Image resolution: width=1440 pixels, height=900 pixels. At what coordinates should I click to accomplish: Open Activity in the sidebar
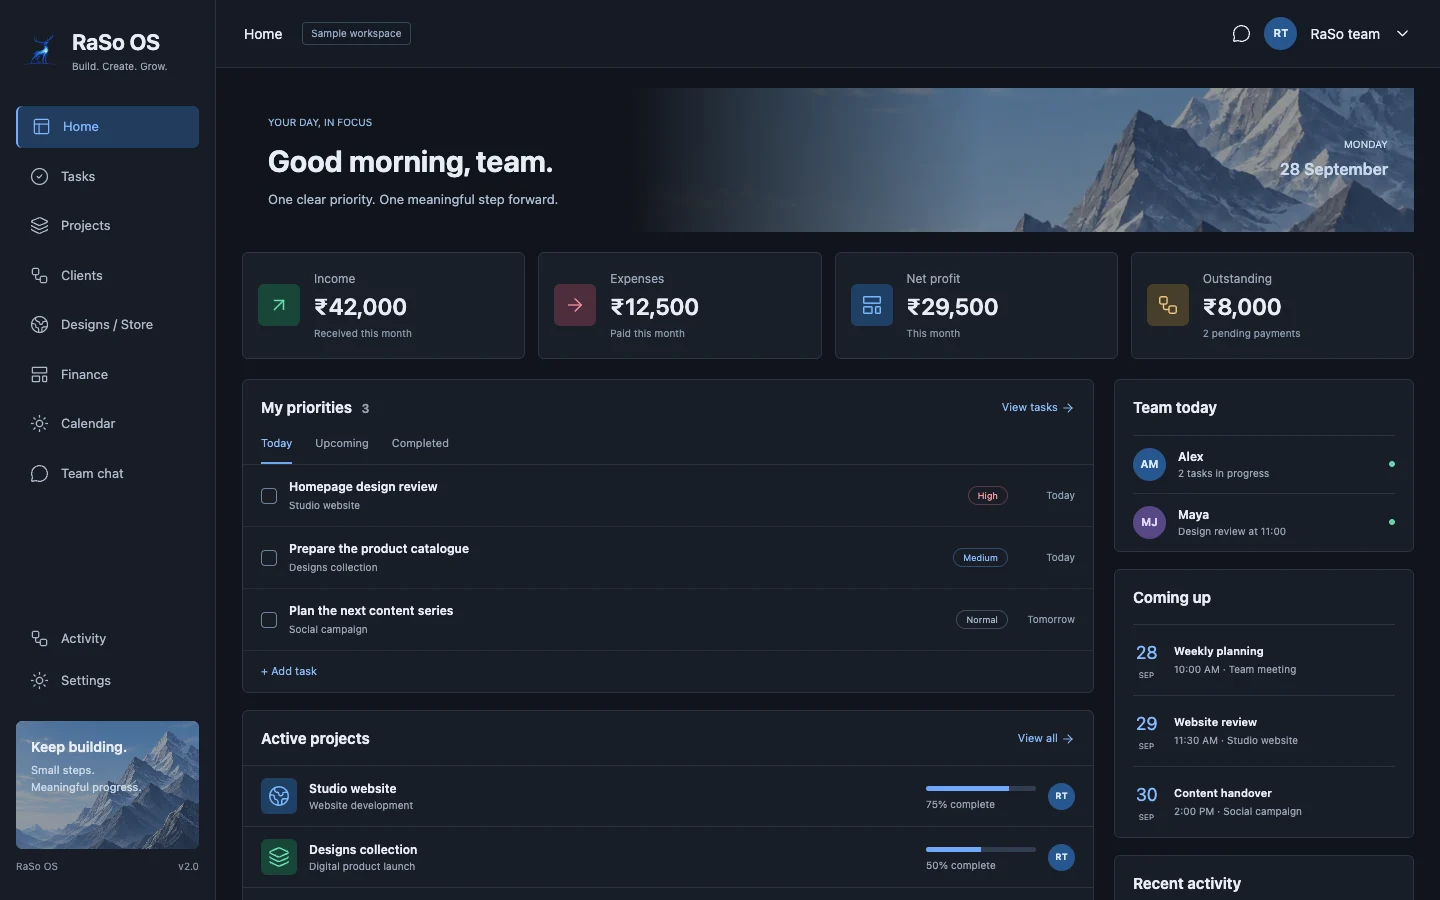(x=108, y=638)
